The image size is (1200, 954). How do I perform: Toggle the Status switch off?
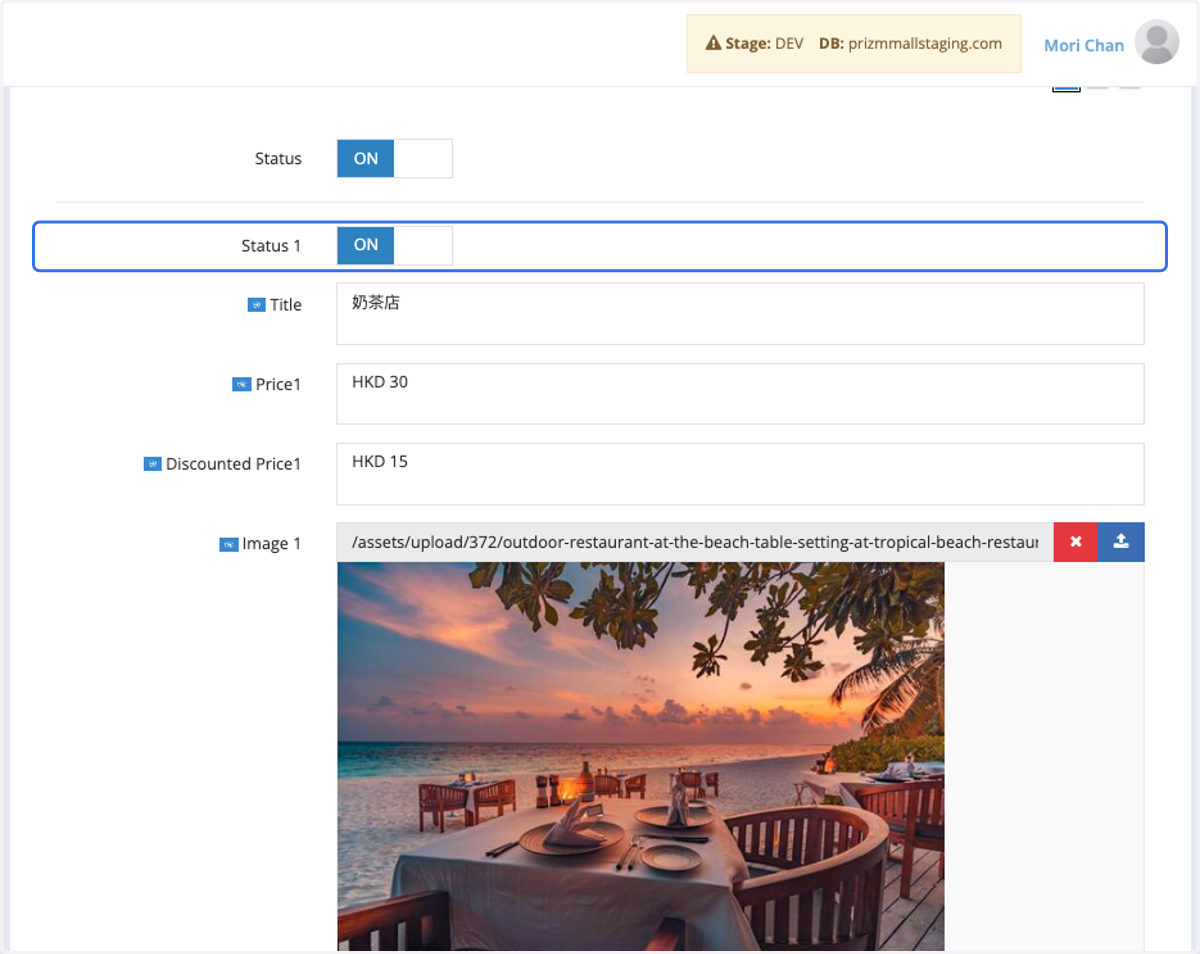click(394, 158)
